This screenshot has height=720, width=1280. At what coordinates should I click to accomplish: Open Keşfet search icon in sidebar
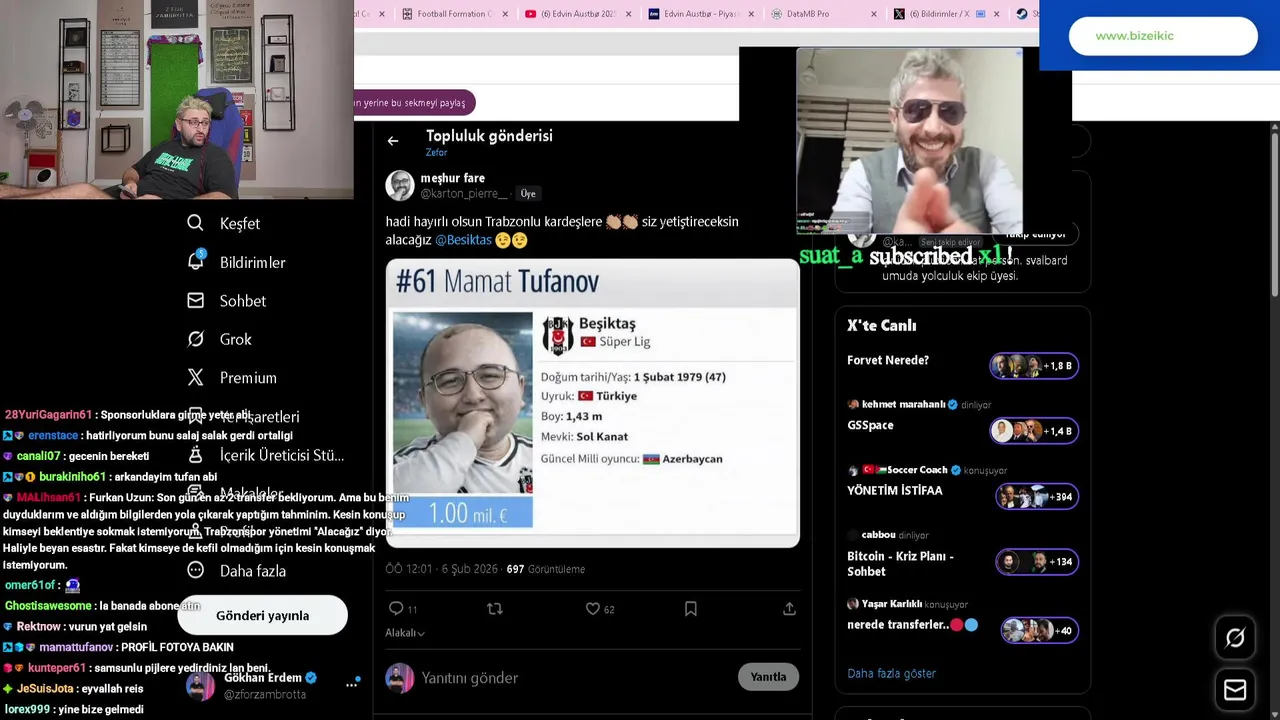point(195,223)
